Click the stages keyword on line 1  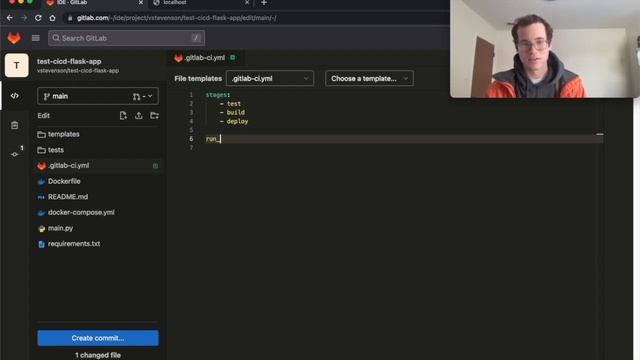216,95
